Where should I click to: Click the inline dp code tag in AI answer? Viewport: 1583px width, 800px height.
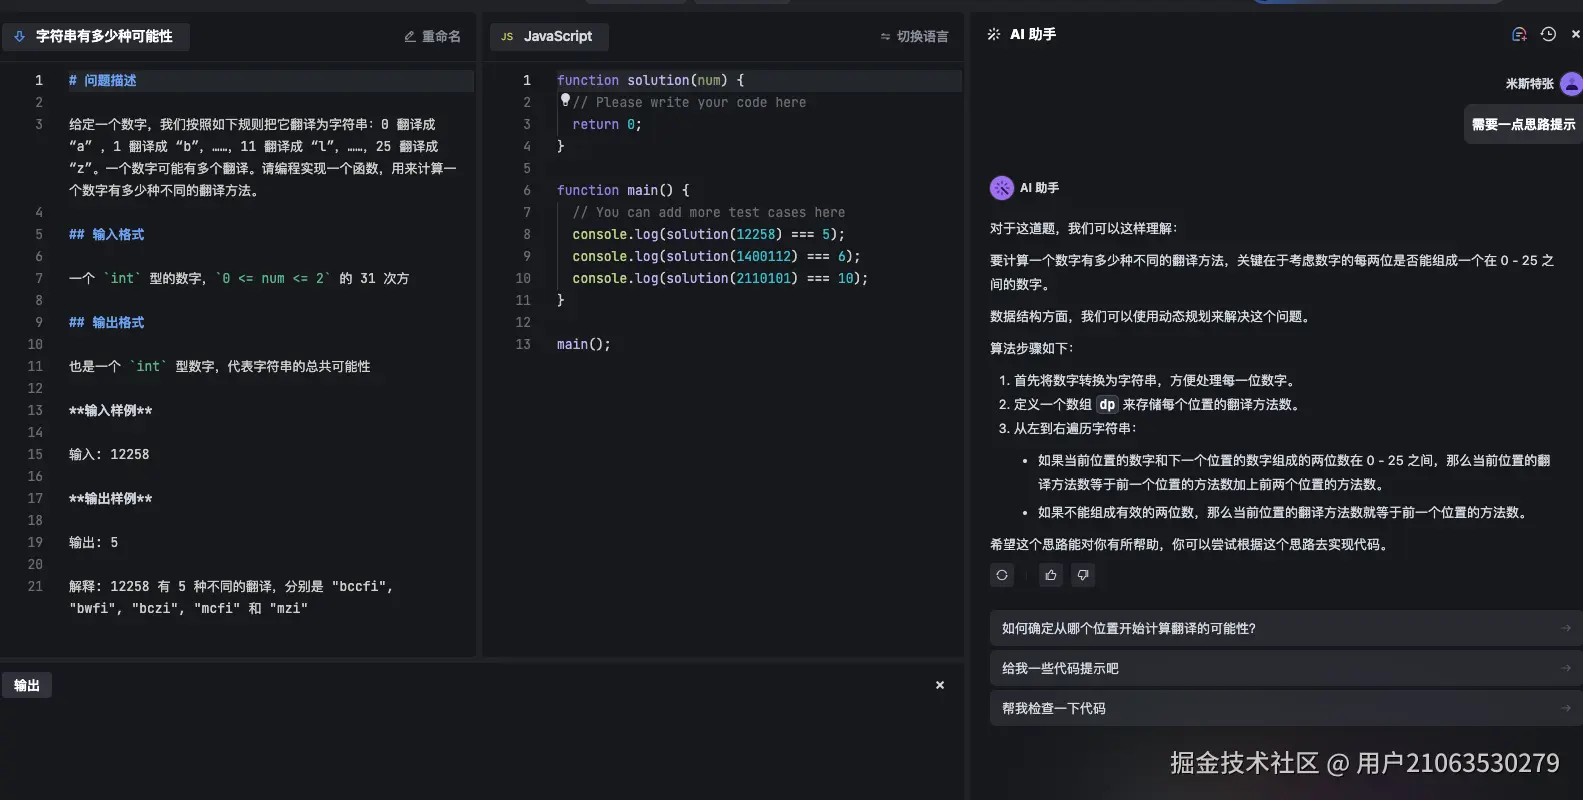coord(1107,404)
